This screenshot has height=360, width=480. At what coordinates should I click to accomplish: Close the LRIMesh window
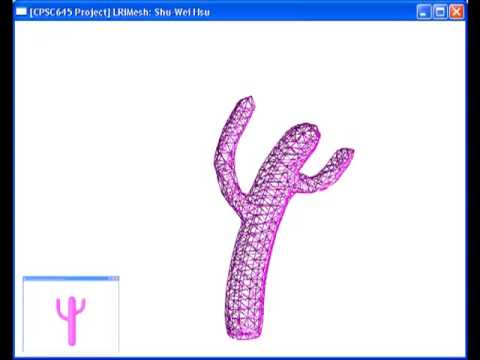456,12
